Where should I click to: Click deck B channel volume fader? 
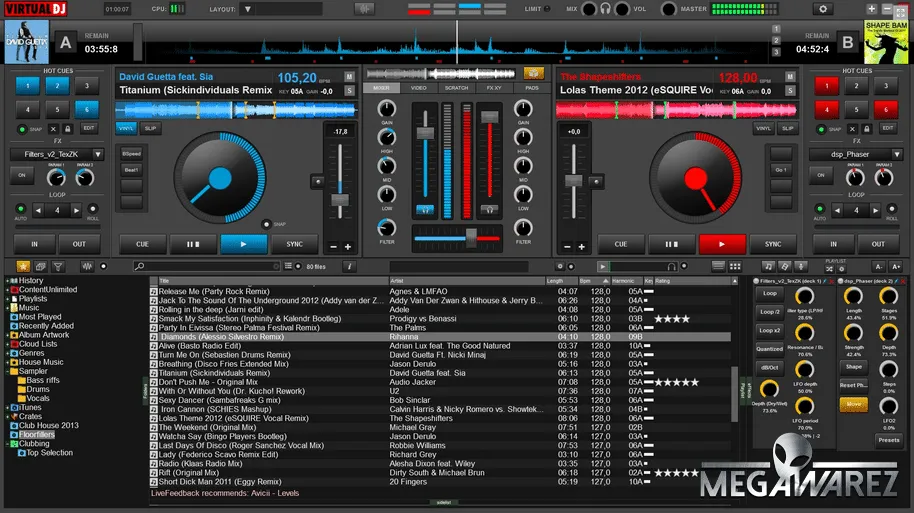(x=490, y=117)
